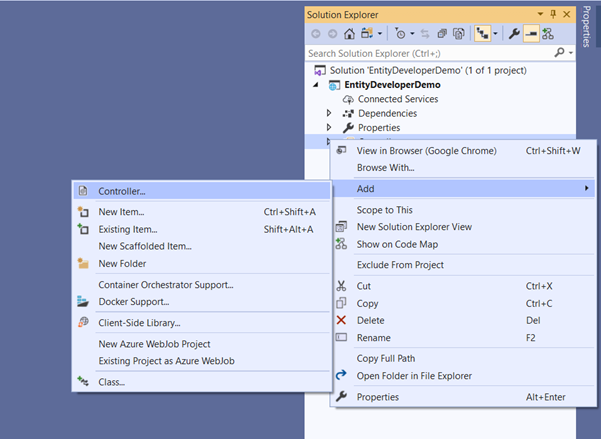Click the Docker Support whale icon
601x439 pixels.
[83, 301]
